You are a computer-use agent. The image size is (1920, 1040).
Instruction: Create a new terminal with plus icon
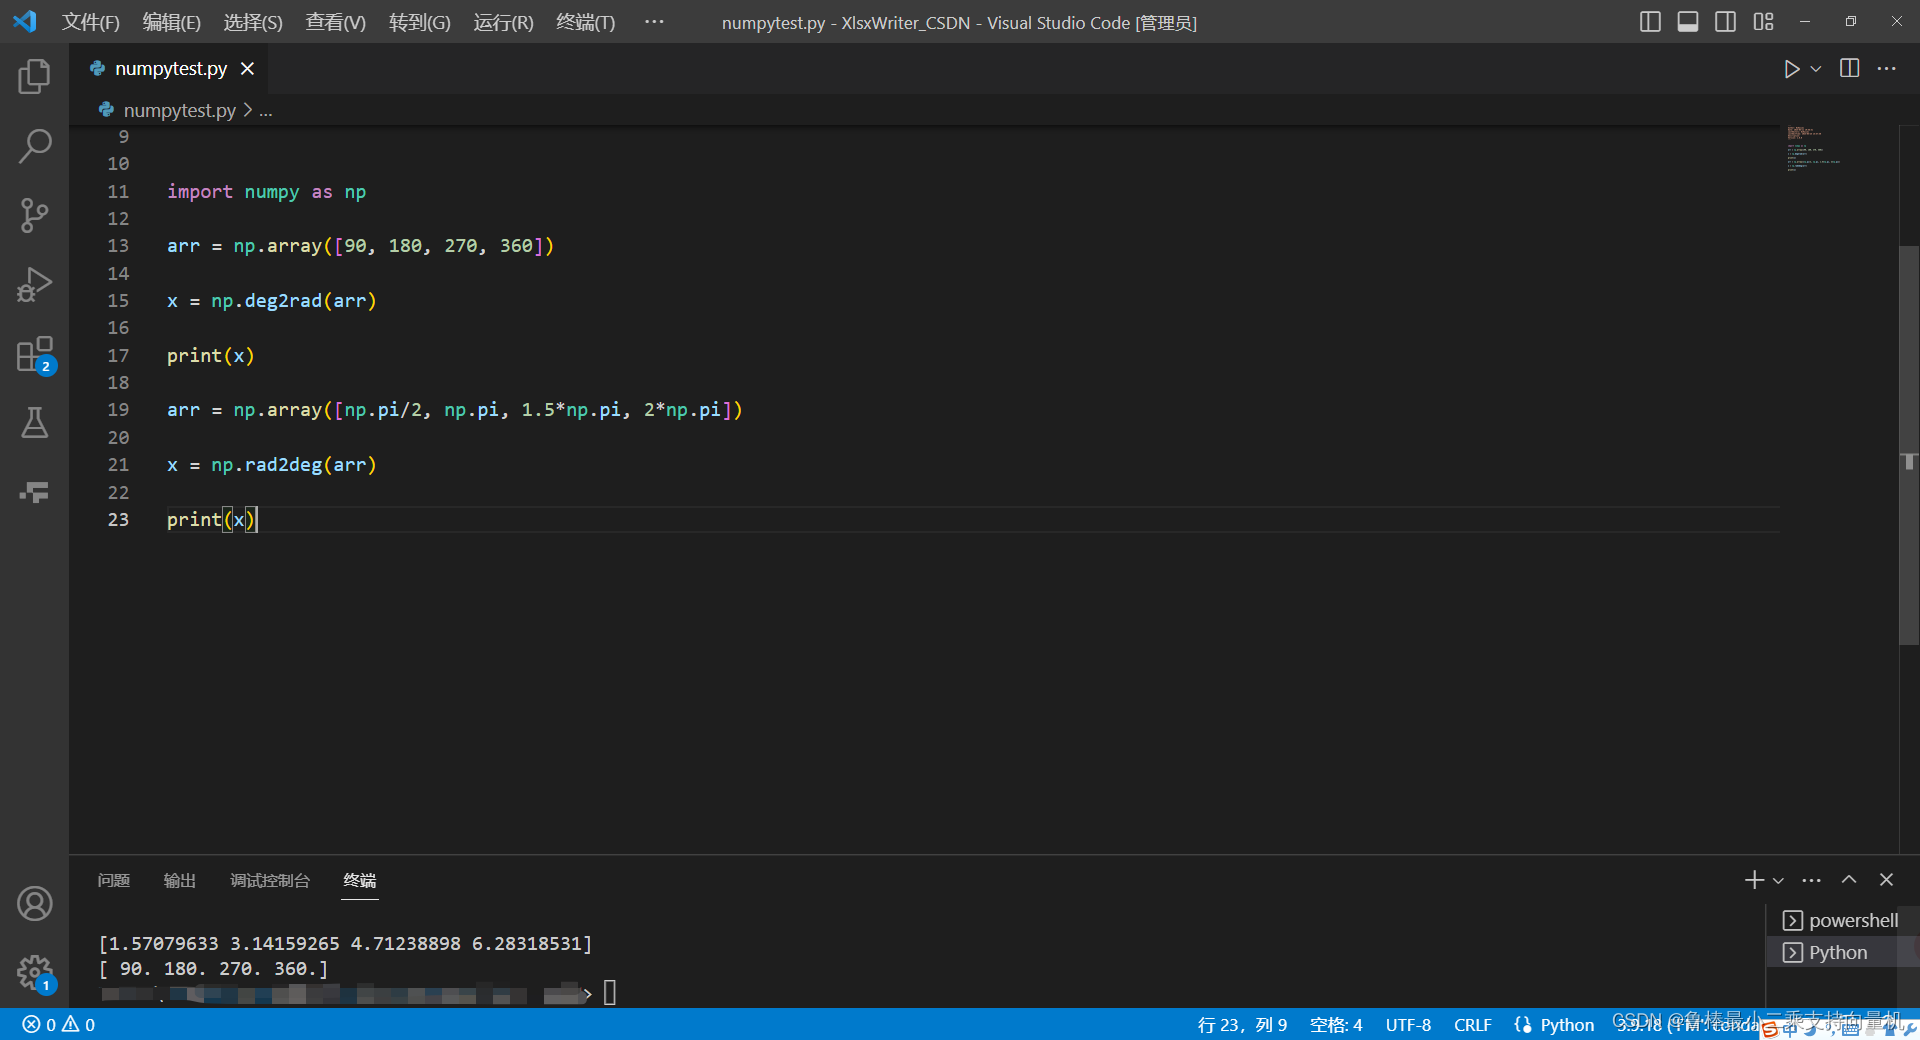[x=1754, y=880]
